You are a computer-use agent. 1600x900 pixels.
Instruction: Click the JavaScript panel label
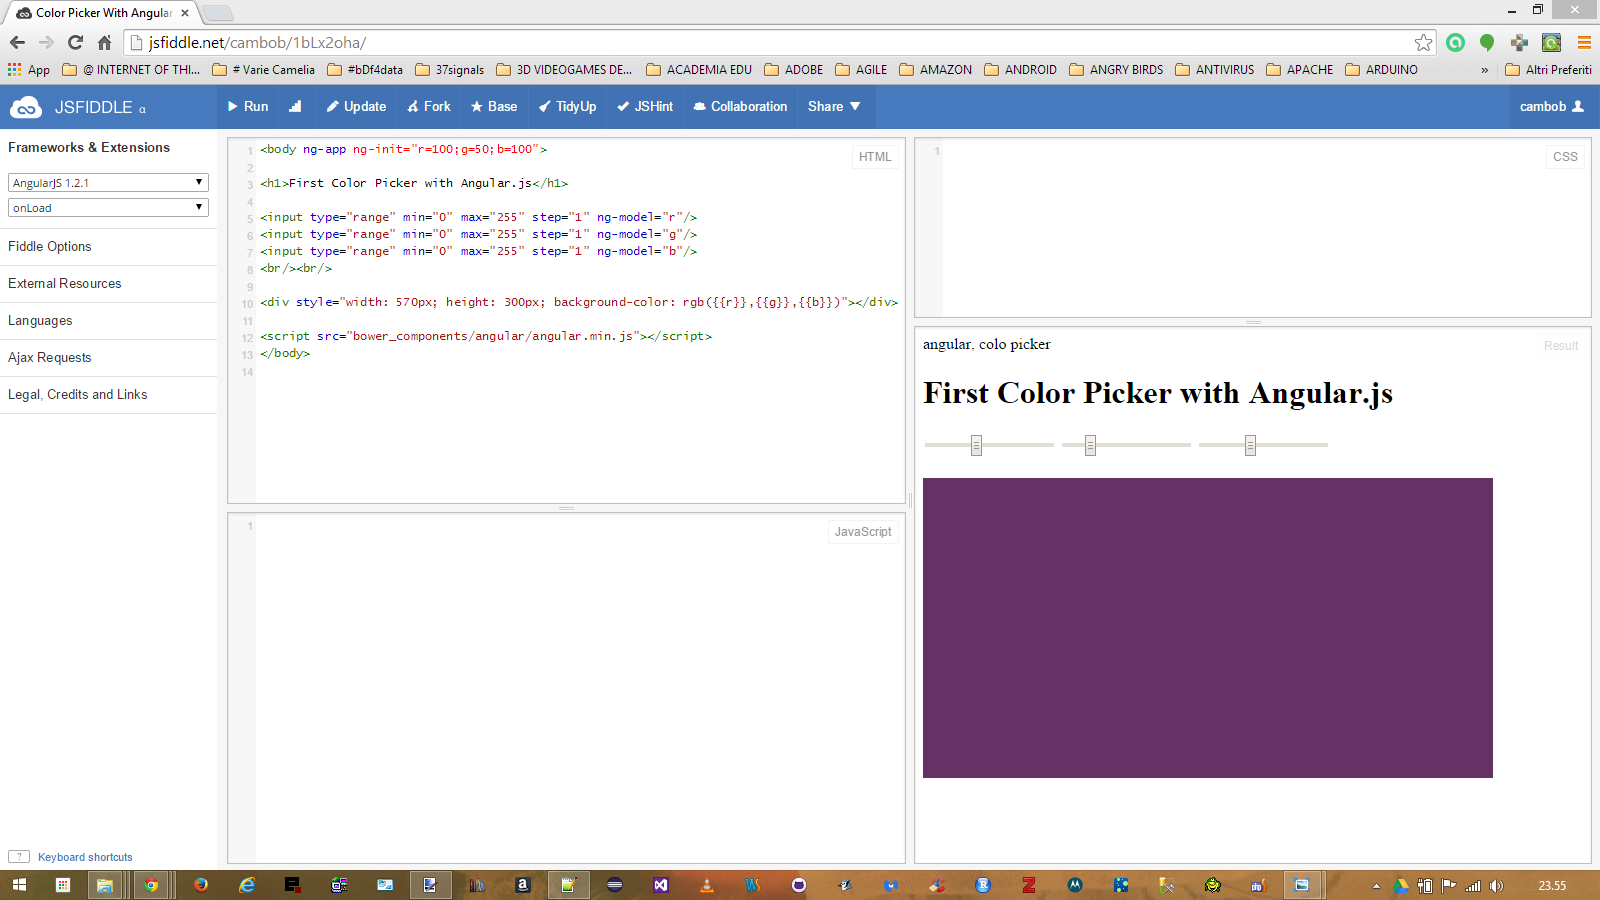coord(863,532)
